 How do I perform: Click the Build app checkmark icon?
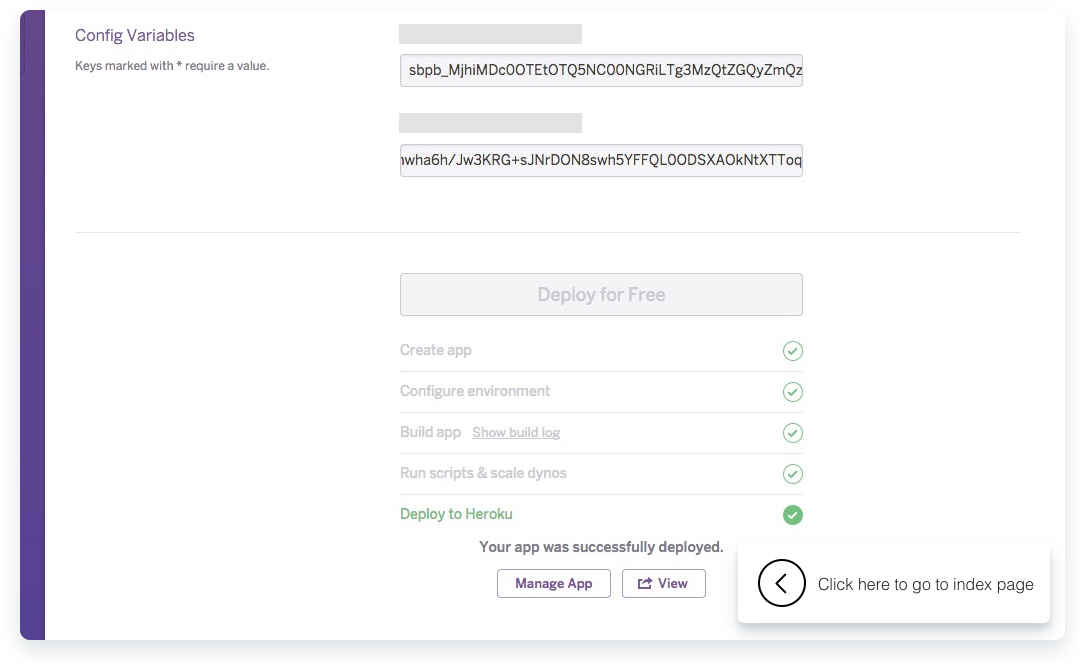coord(792,433)
